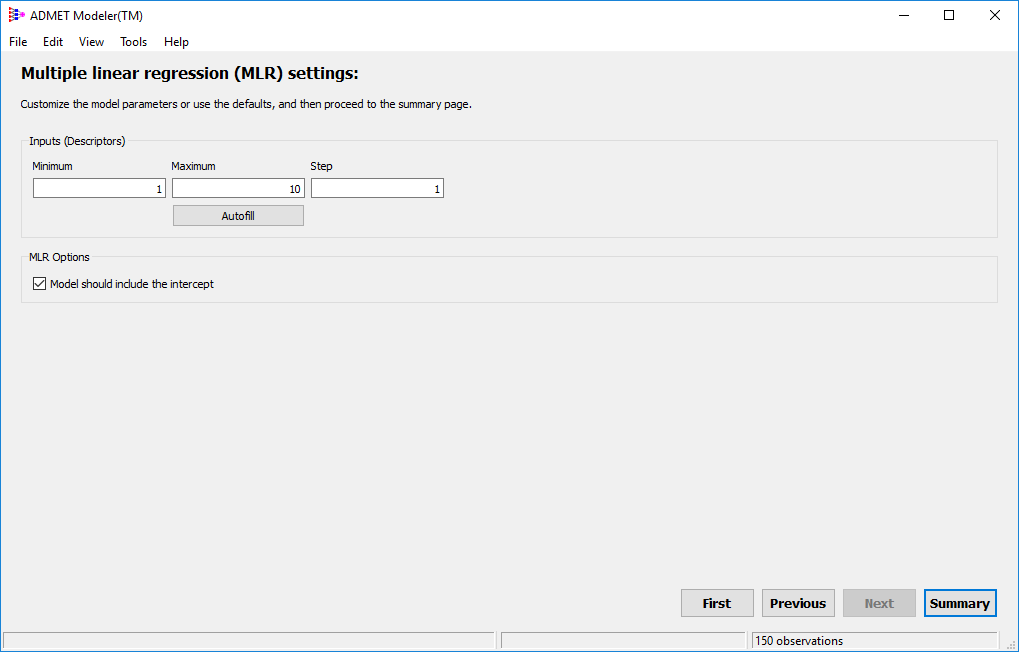Open the Tools menu
1019x652 pixels.
(133, 42)
